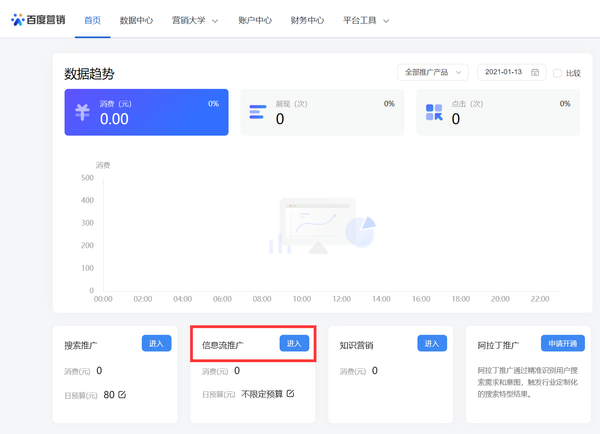
Task: Click 进入 button on 知识营销 card
Action: tap(432, 343)
